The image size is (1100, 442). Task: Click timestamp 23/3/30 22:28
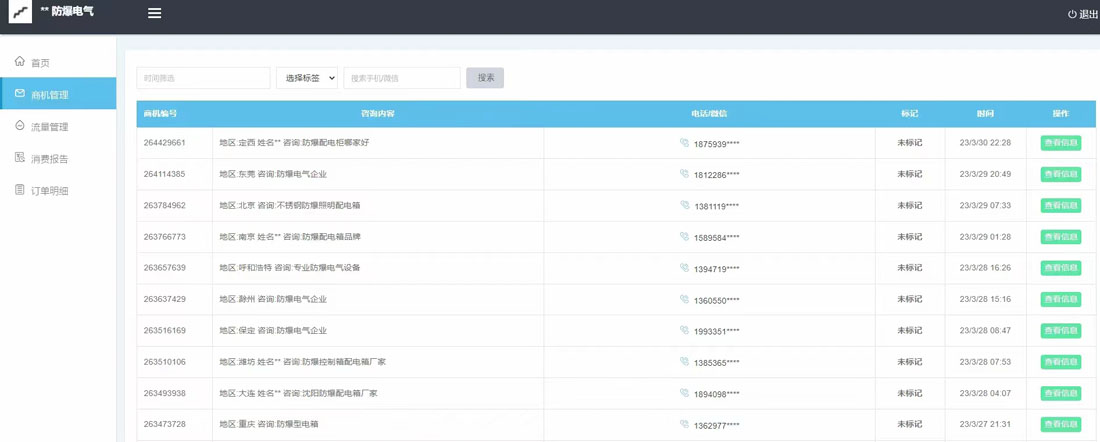pos(985,142)
